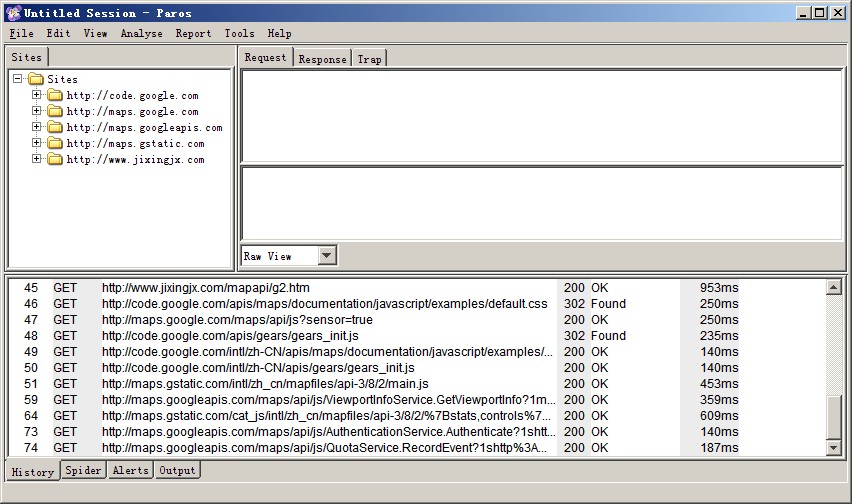Open the File menu
This screenshot has width=852, height=504.
coord(22,33)
